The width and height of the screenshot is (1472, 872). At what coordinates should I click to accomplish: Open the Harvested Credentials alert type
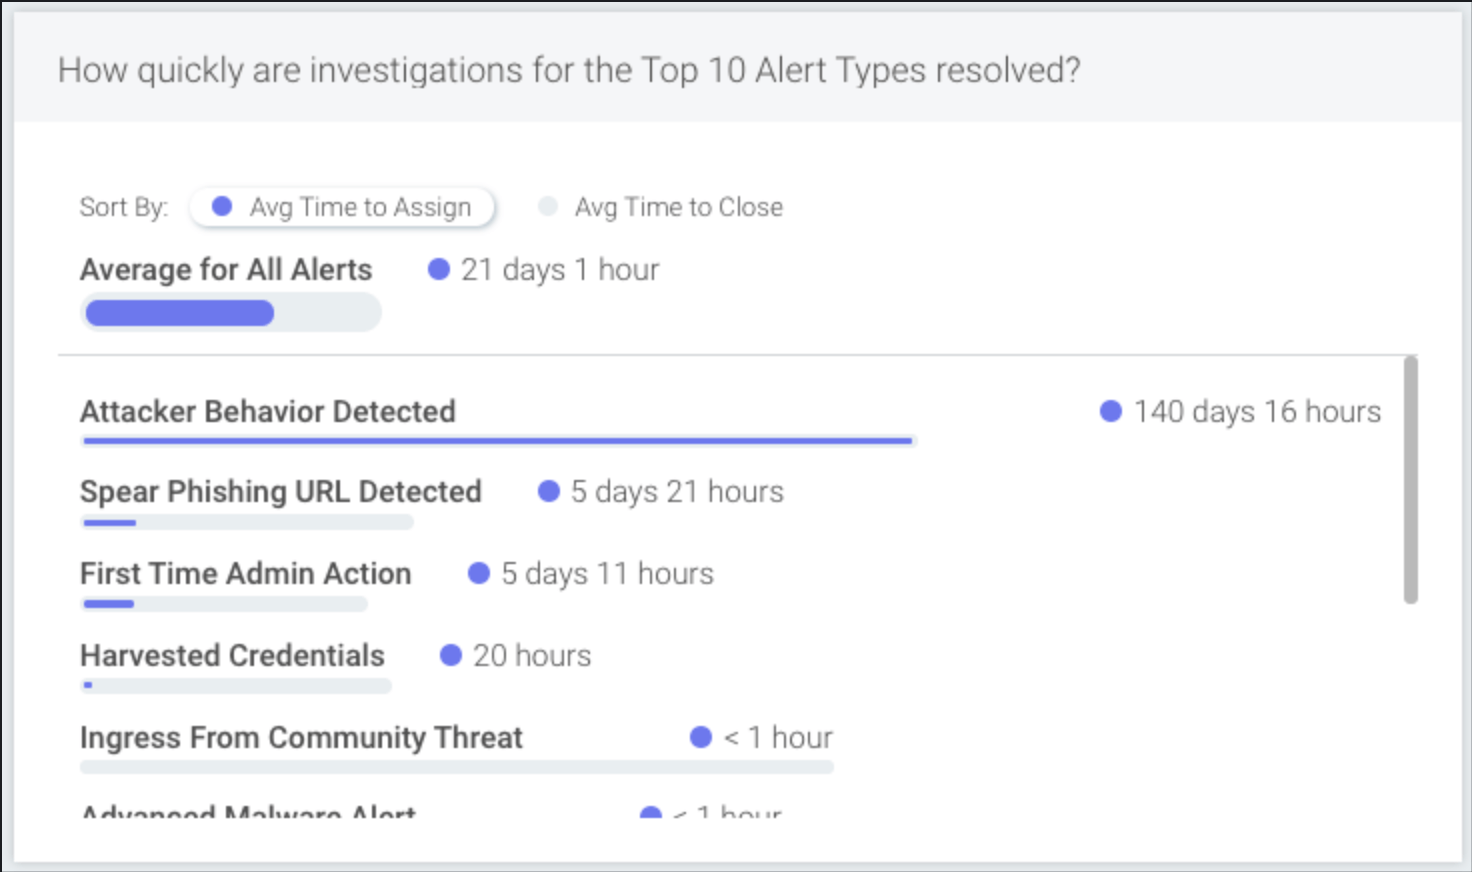coord(232,655)
